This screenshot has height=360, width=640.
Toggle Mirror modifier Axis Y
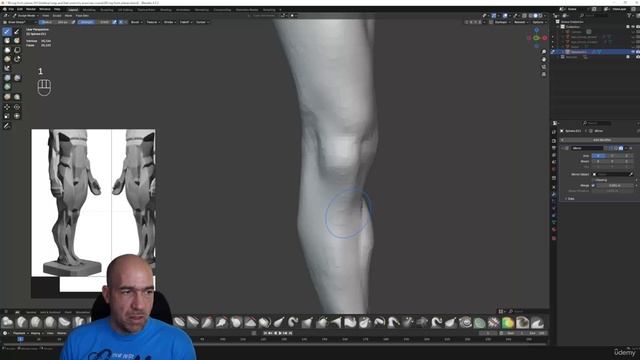click(x=612, y=156)
